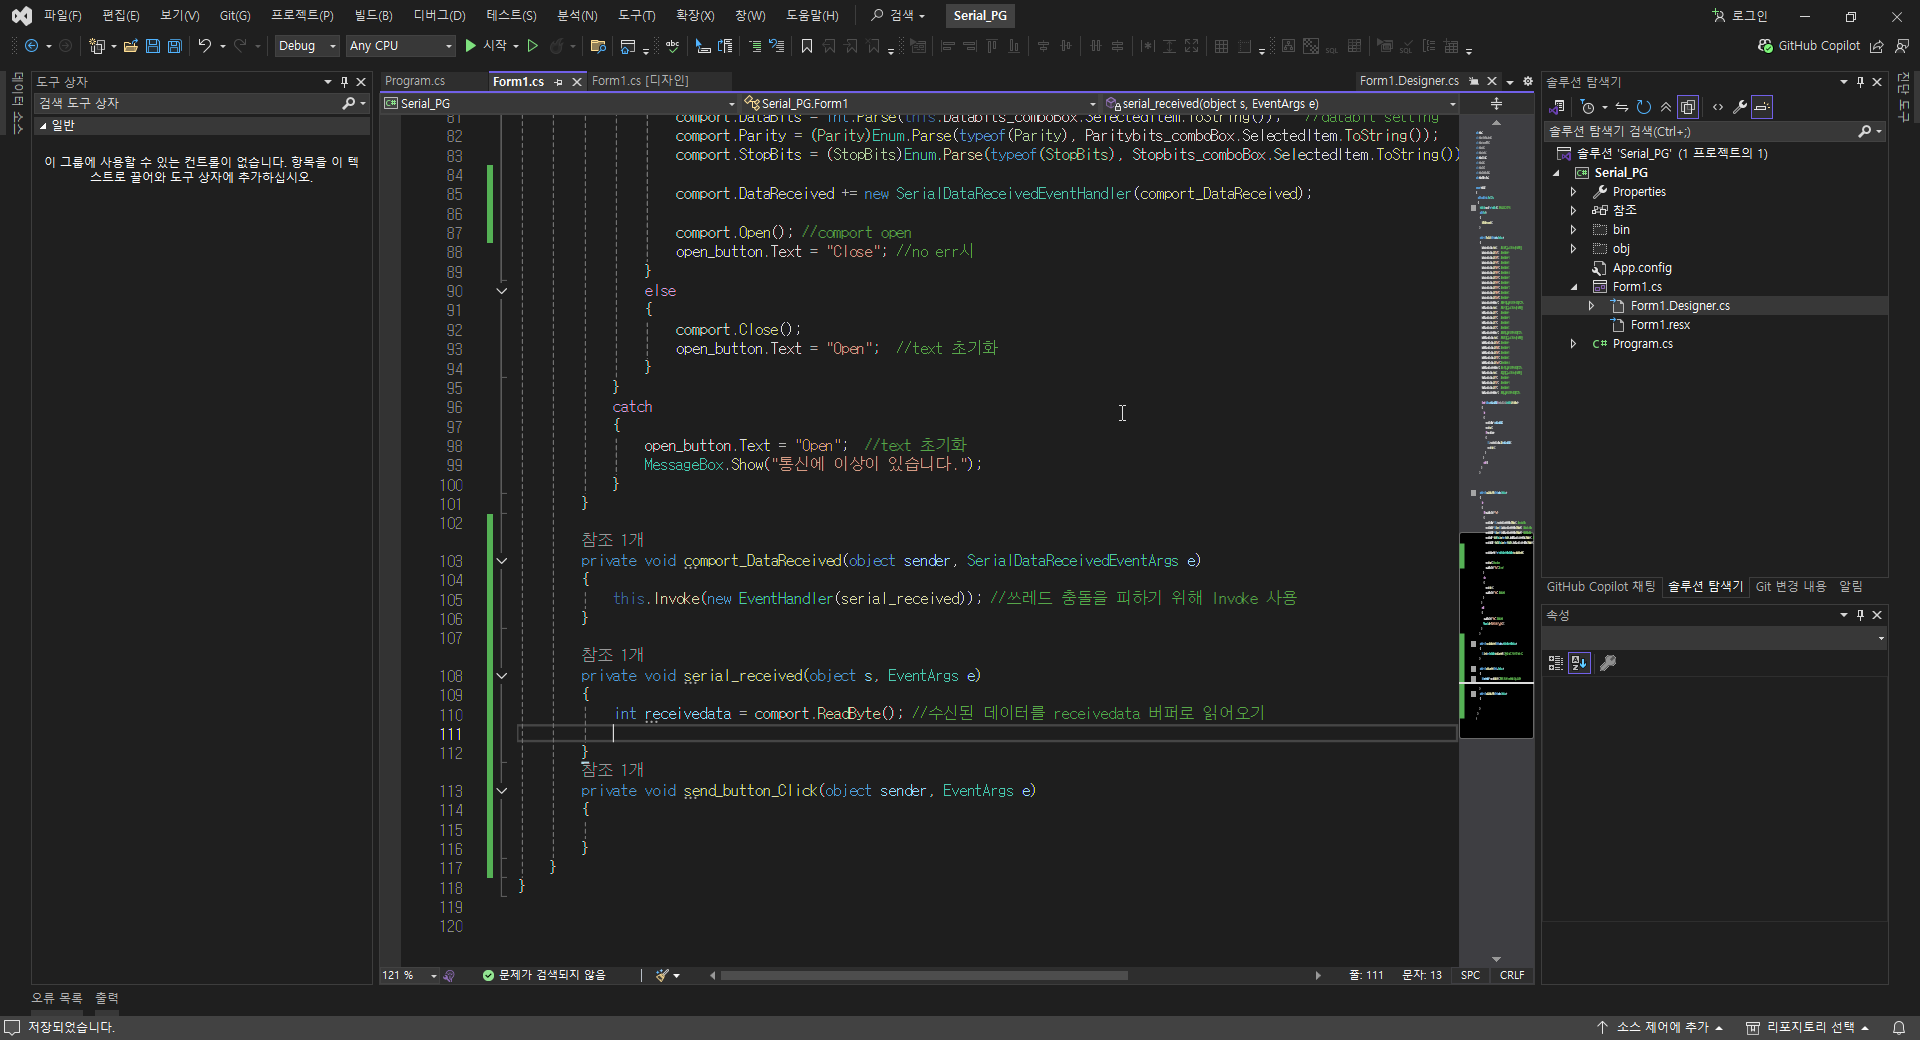1920x1040 pixels.
Task: Open the 디버그(D) menu
Action: click(x=439, y=16)
